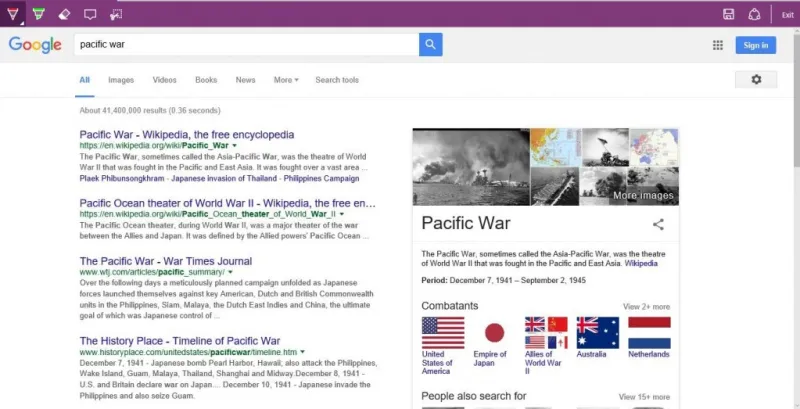Open Pacific Ocean theater of World War II result

pyautogui.click(x=228, y=203)
